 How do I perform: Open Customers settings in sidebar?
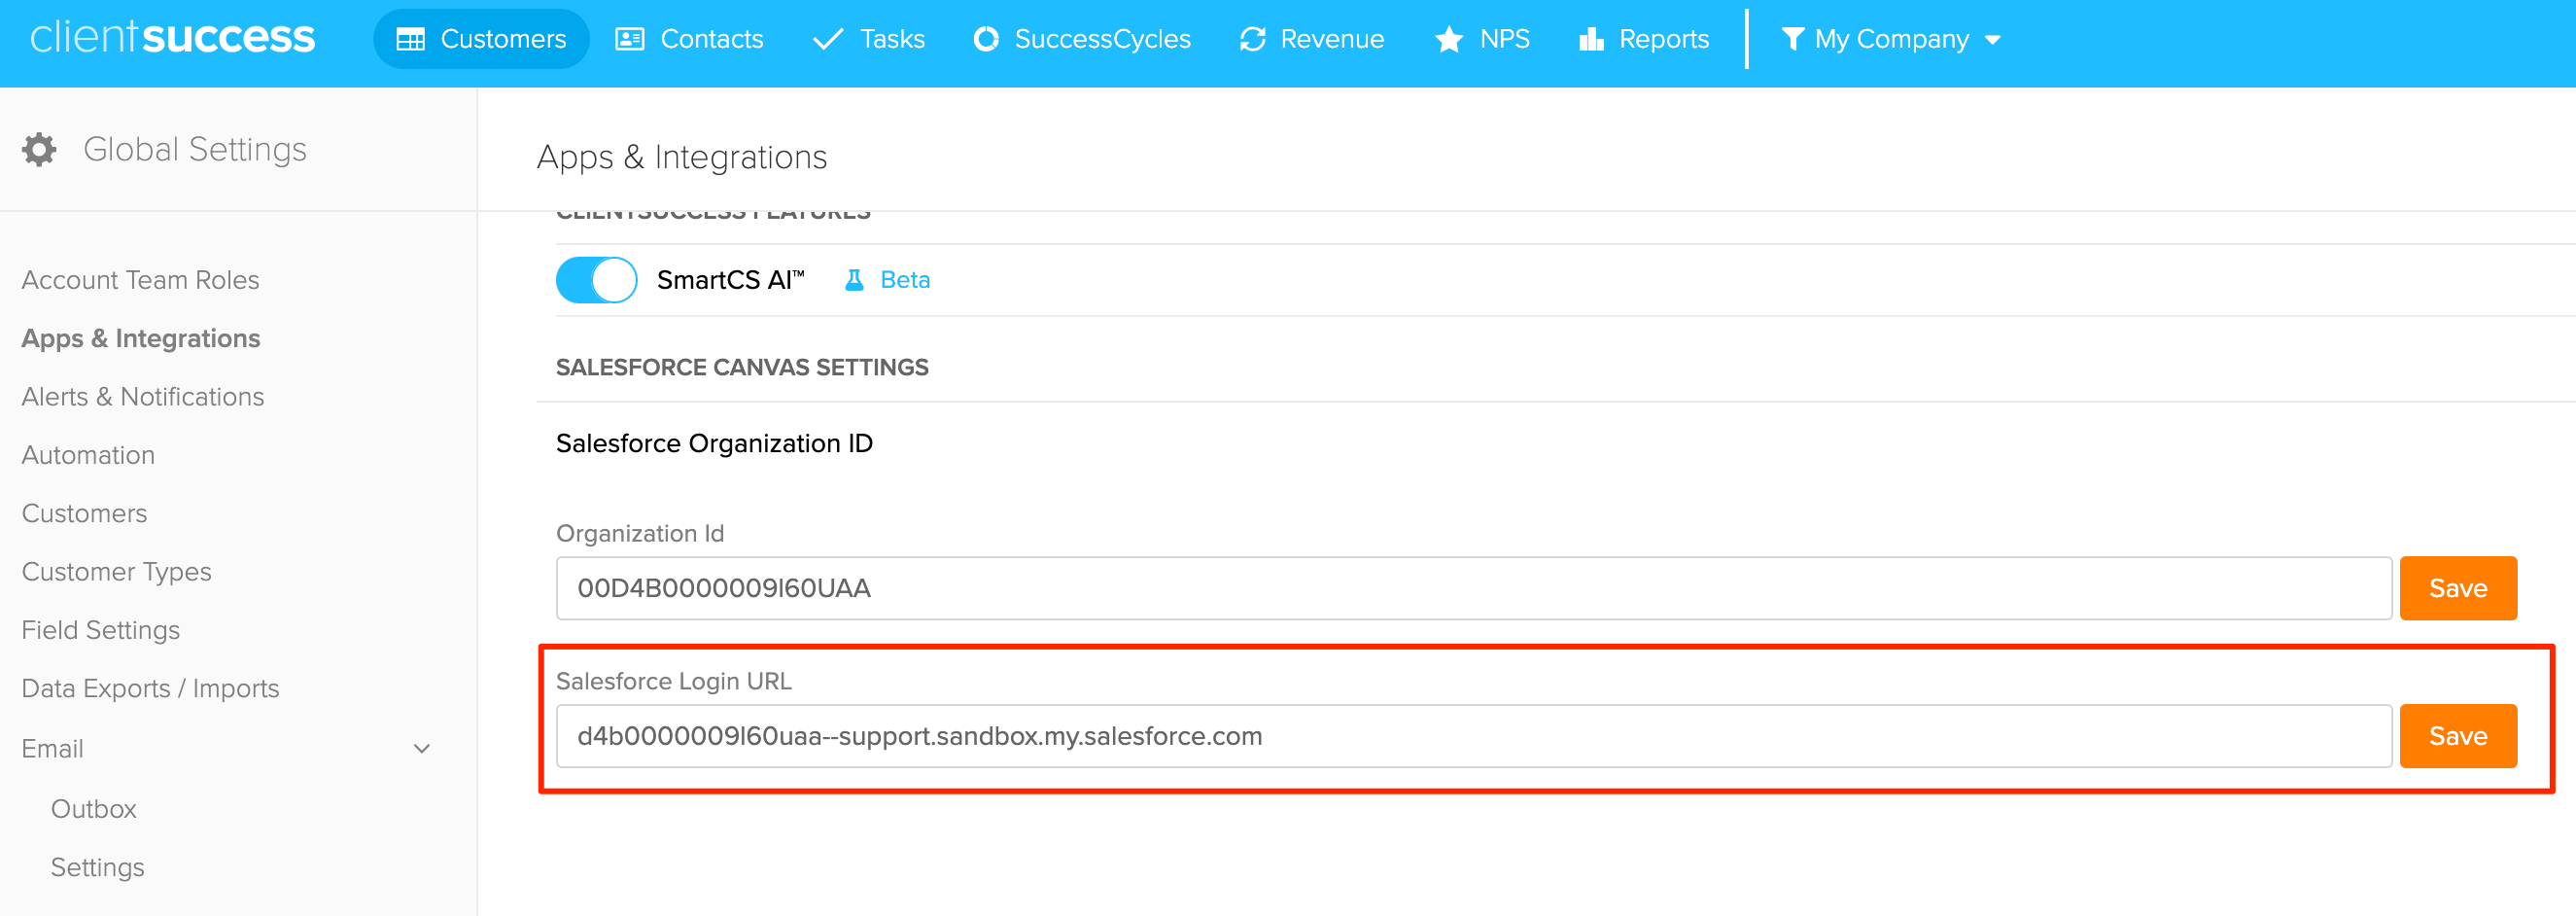[x=84, y=513]
